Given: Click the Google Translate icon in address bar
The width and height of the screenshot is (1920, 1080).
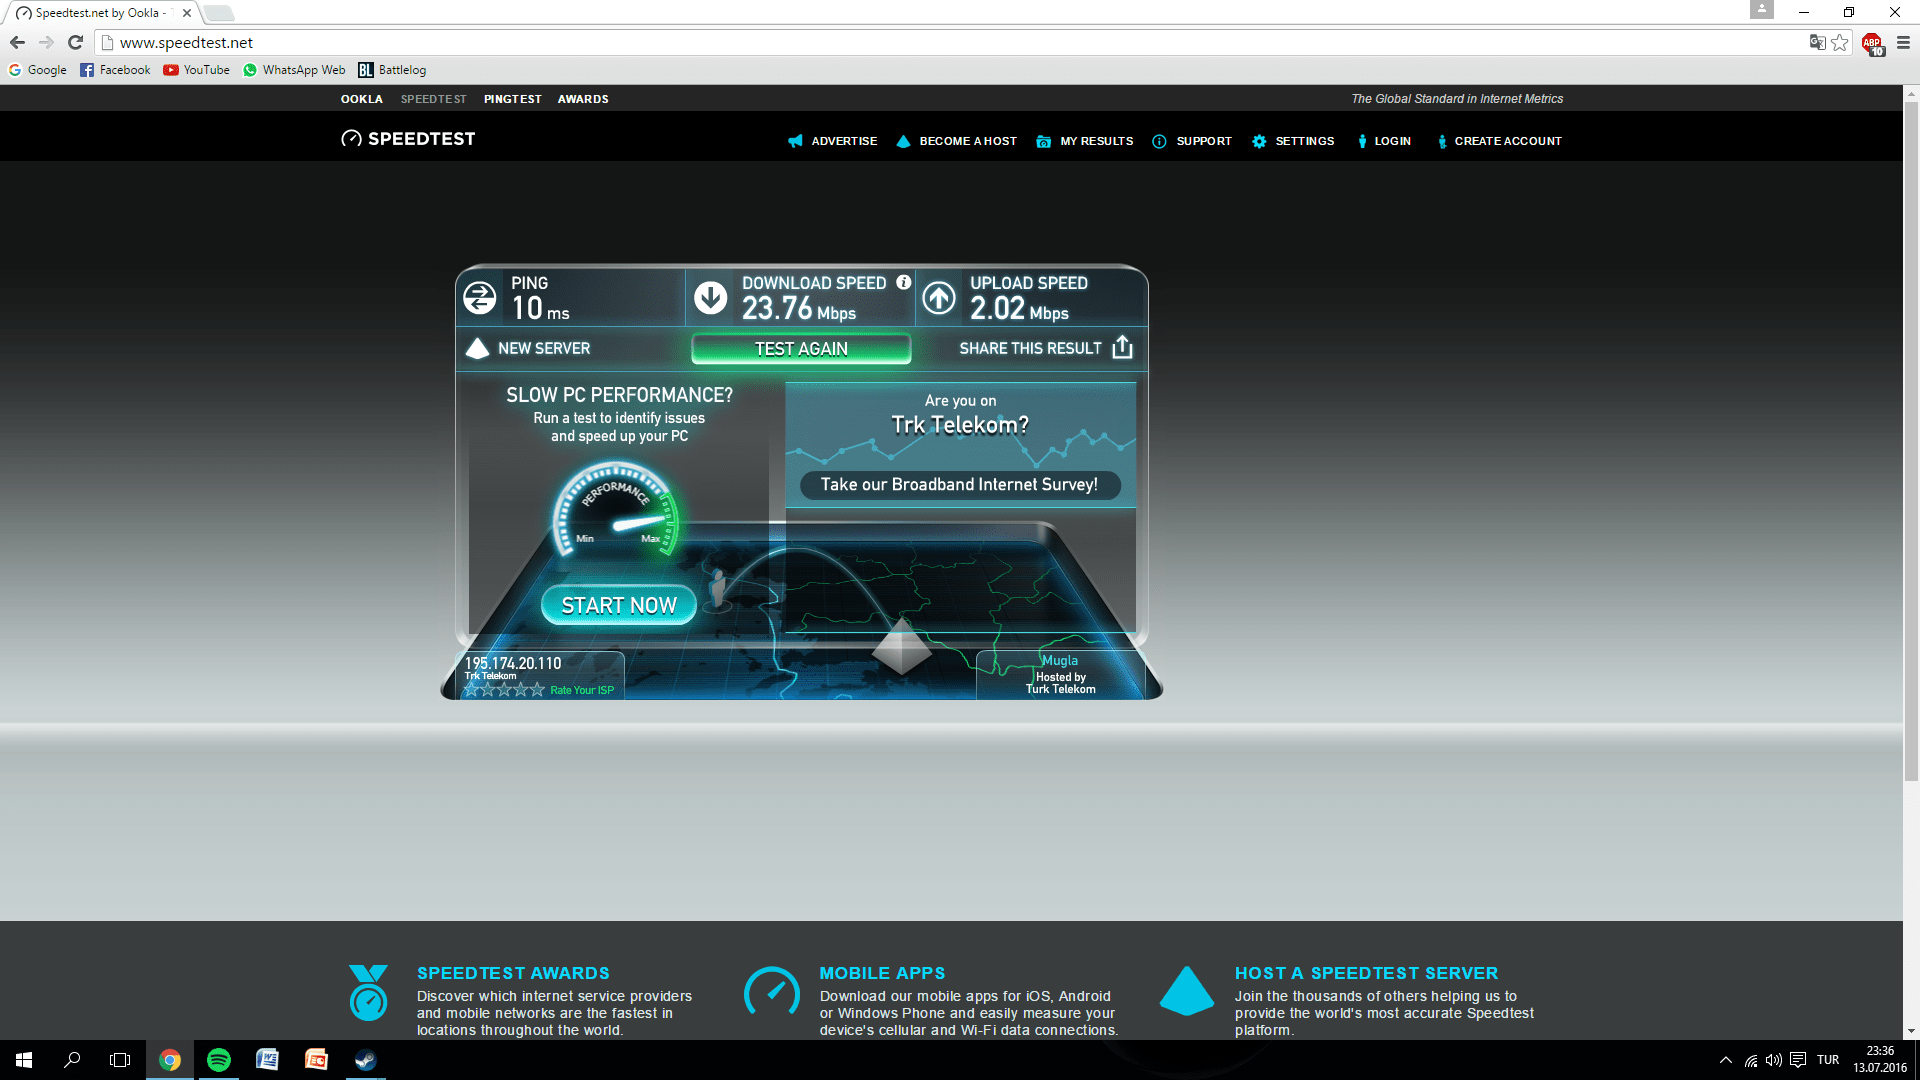Looking at the screenshot, I should pyautogui.click(x=1817, y=43).
